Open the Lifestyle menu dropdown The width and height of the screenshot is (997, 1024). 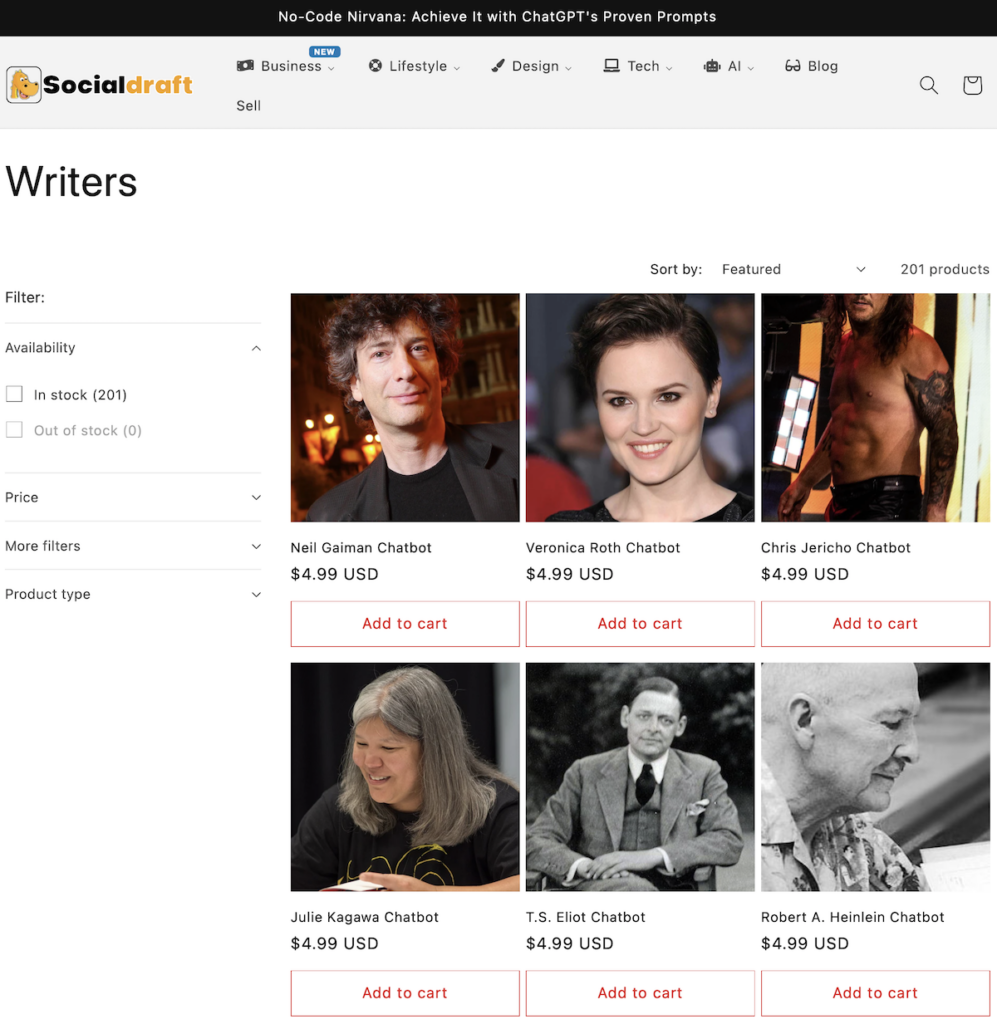pos(415,66)
